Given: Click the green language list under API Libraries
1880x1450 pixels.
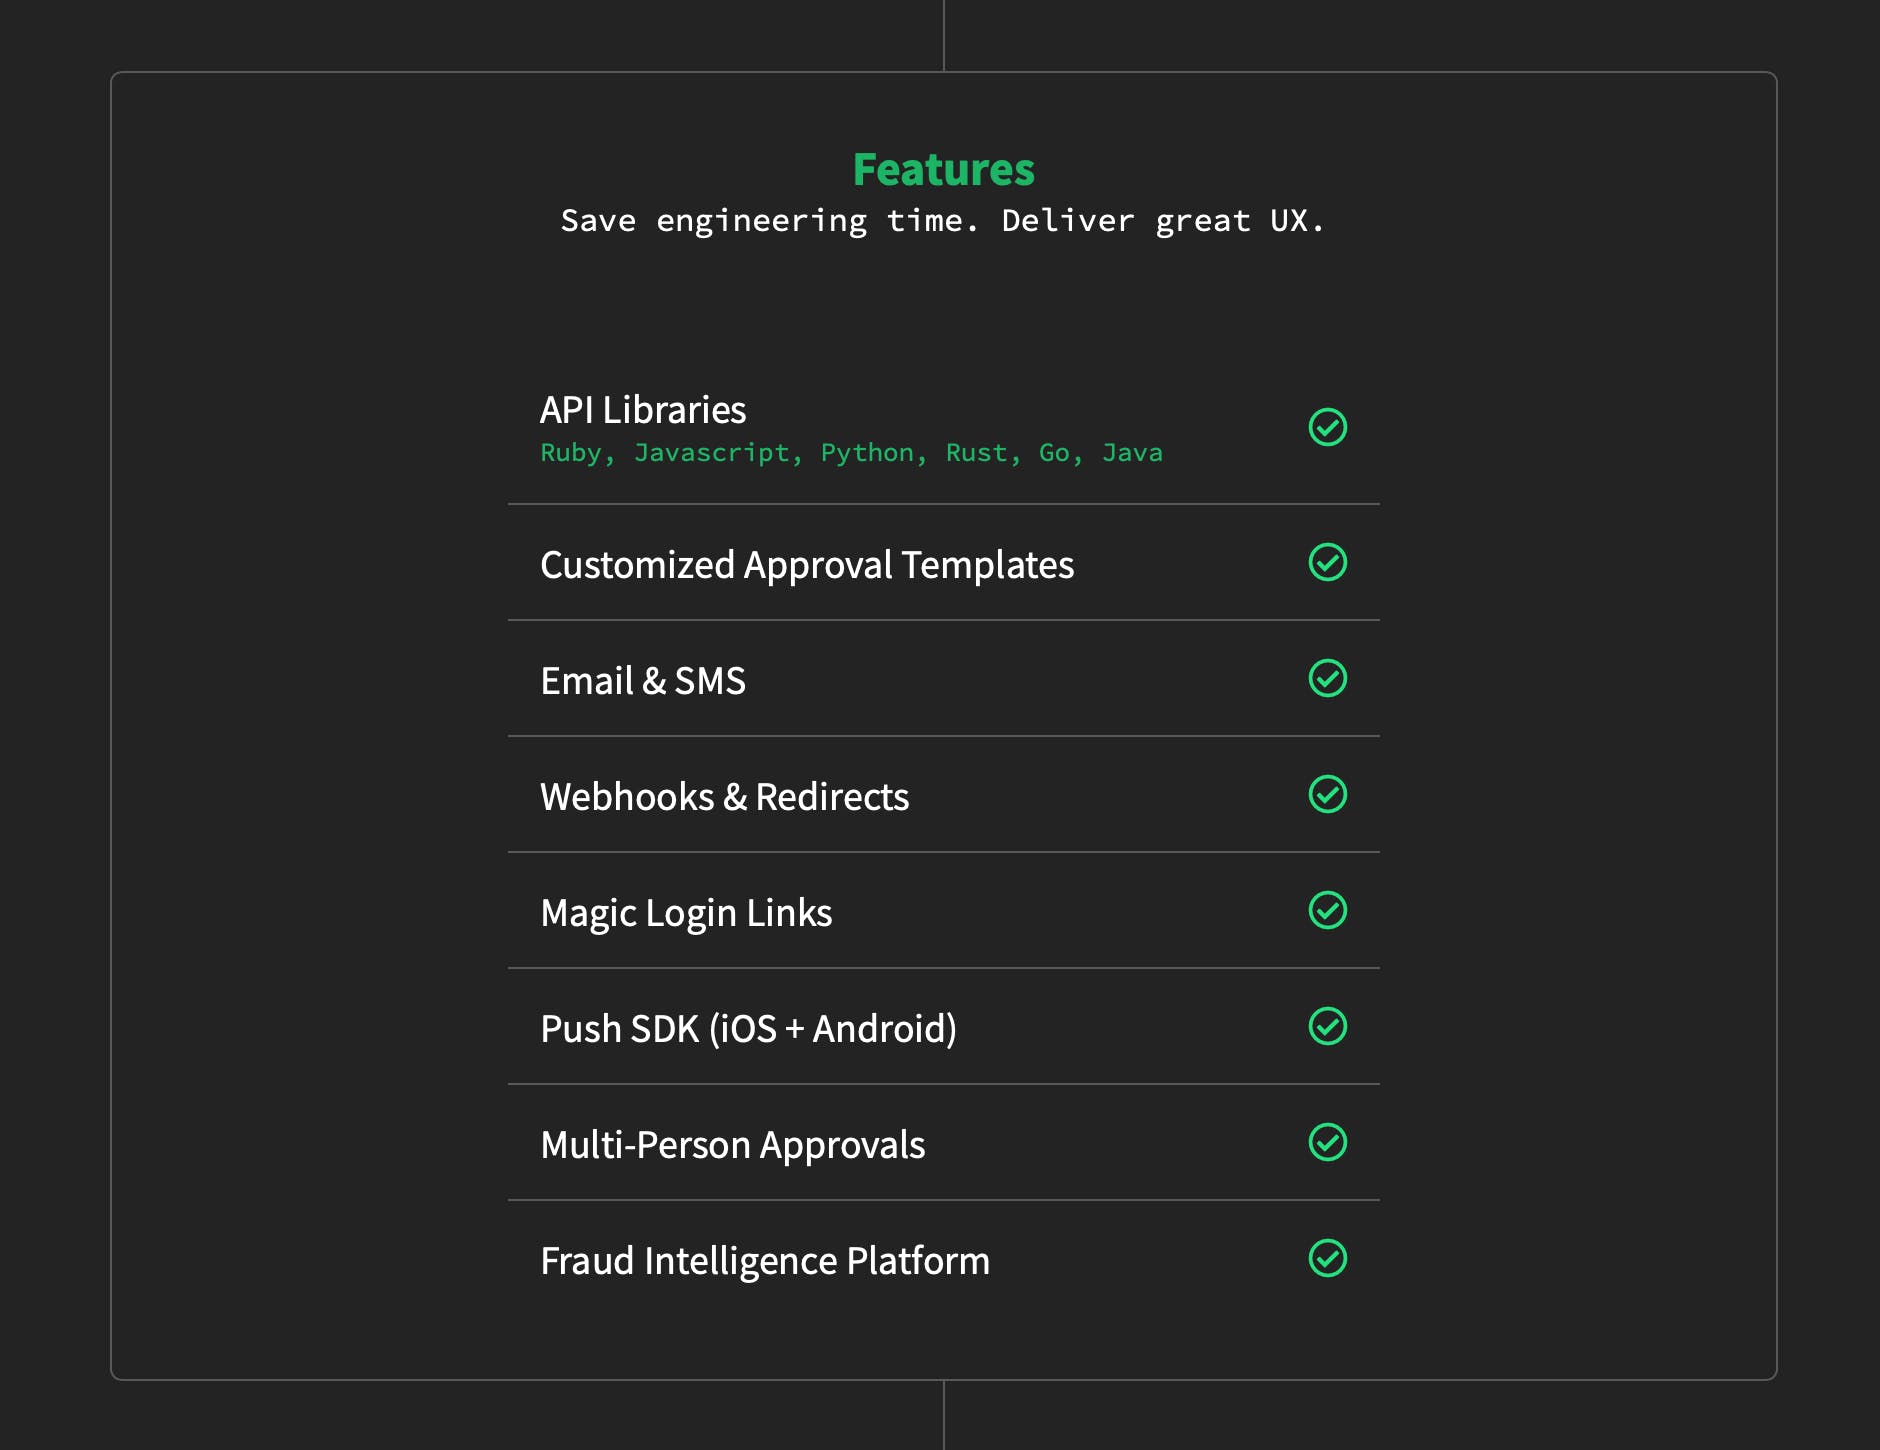Looking at the screenshot, I should [x=851, y=453].
